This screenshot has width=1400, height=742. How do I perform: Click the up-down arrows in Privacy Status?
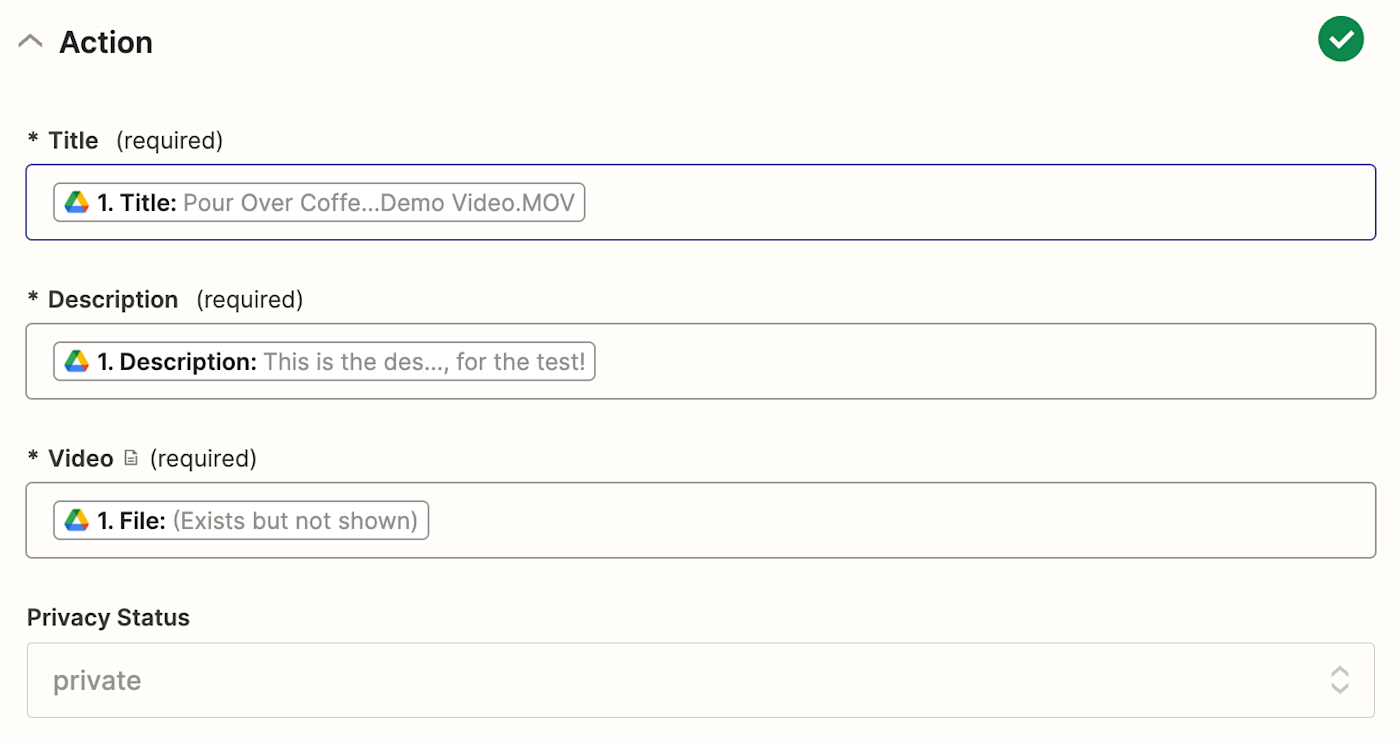[x=1339, y=680]
